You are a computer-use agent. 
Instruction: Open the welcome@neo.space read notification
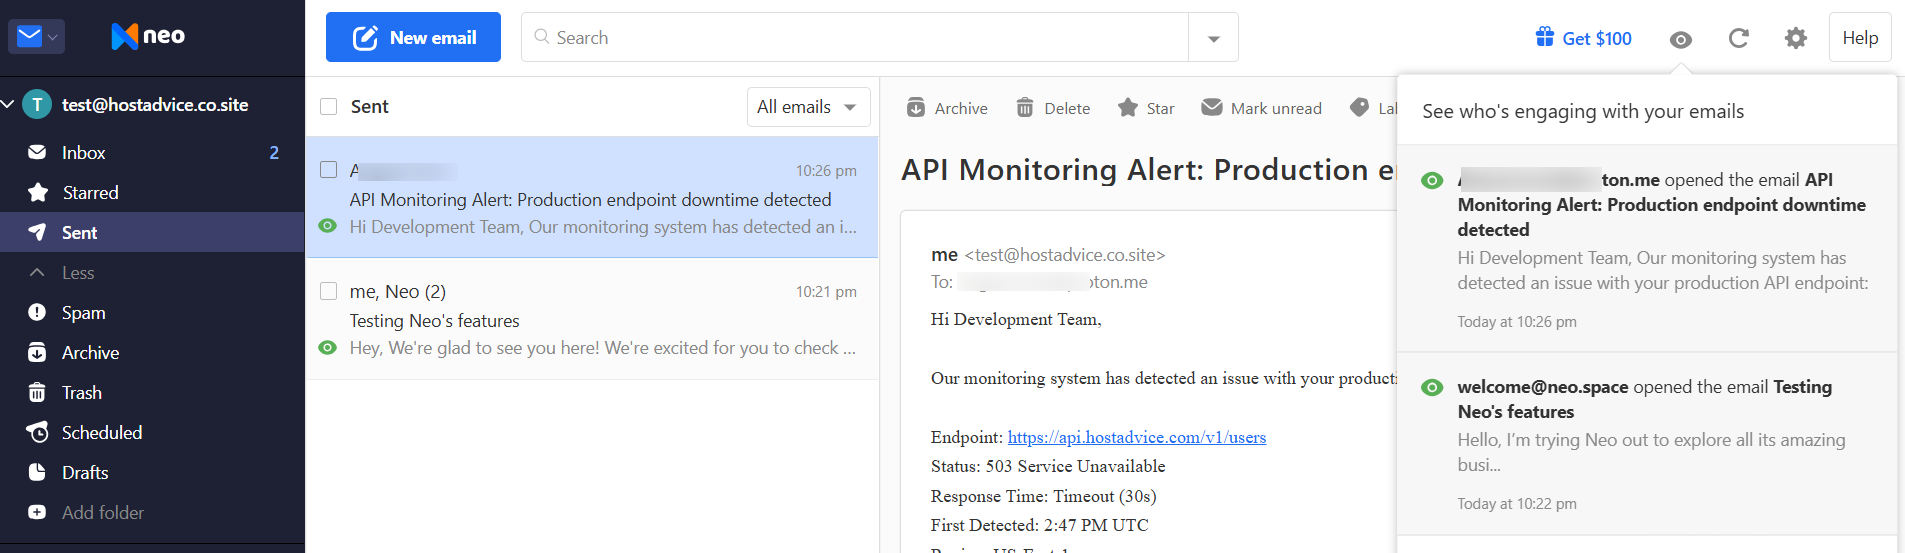pos(1647,444)
